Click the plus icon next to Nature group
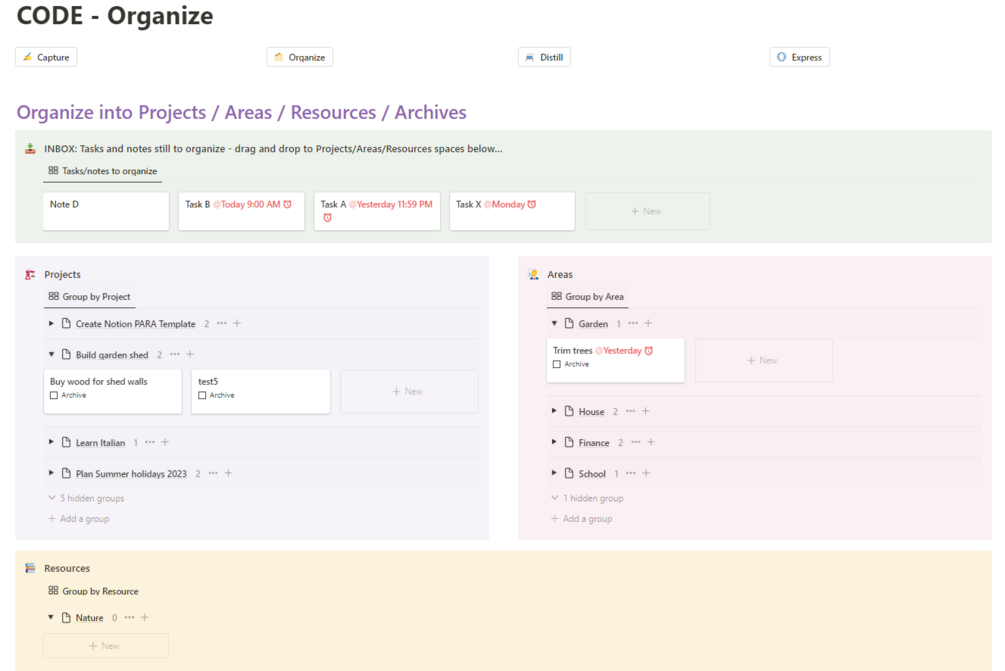The width and height of the screenshot is (1005, 671). 144,618
